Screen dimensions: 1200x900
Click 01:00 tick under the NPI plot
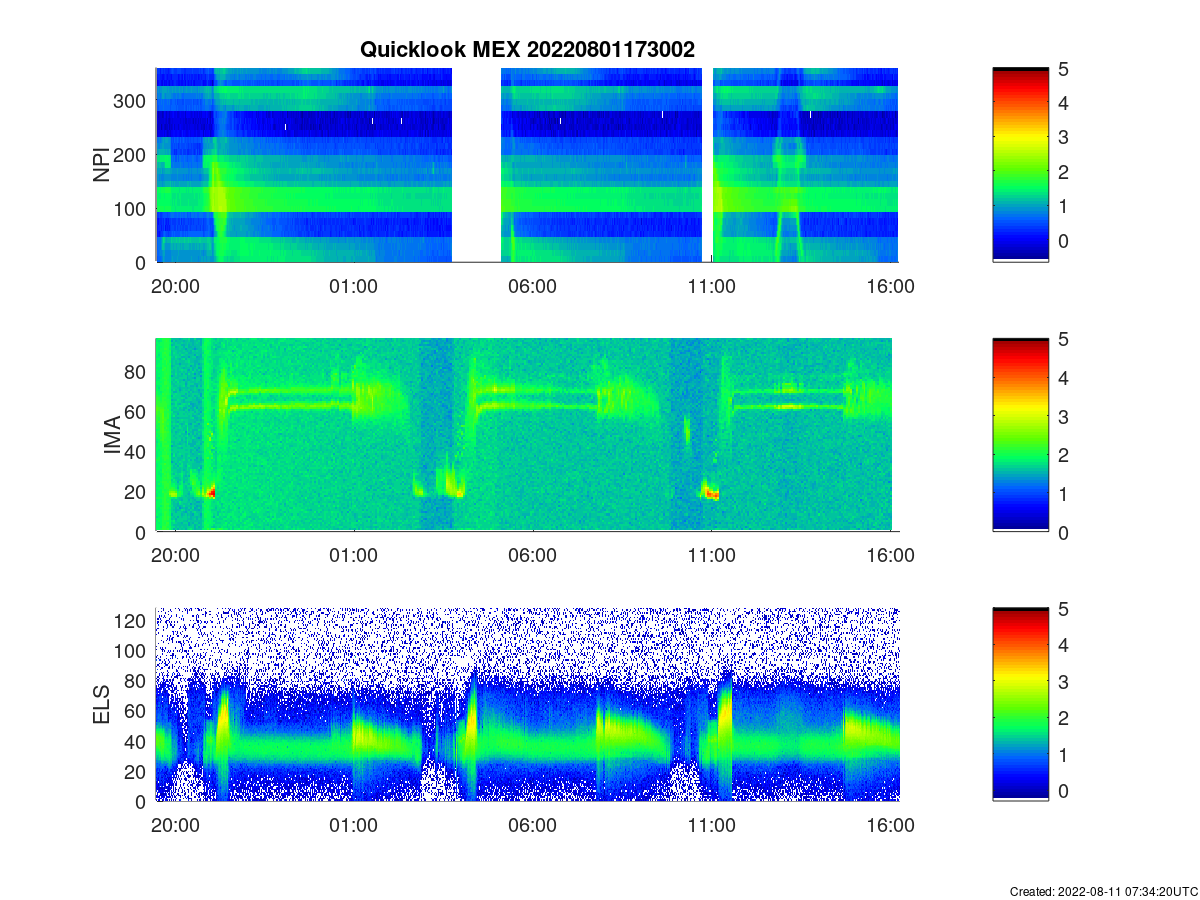(x=354, y=286)
